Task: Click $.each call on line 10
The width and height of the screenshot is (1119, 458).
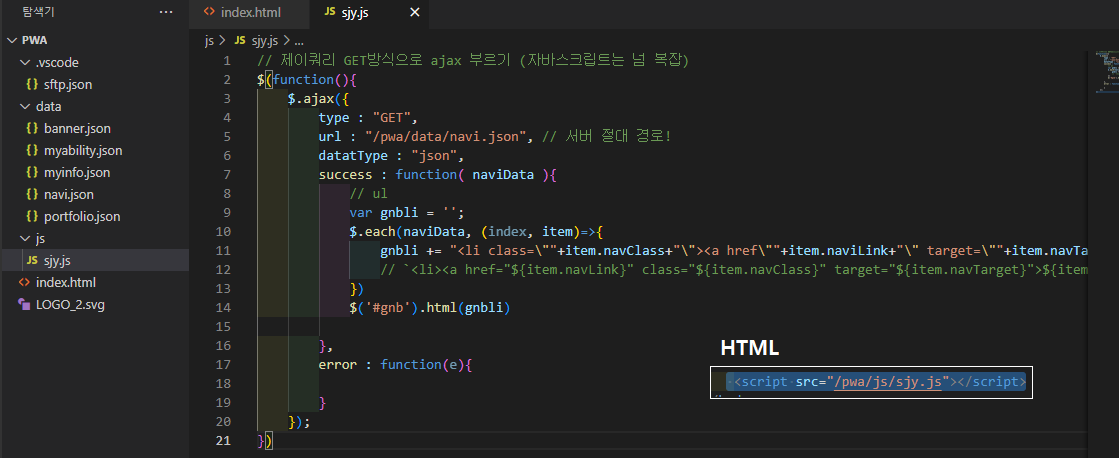Action: pos(373,232)
